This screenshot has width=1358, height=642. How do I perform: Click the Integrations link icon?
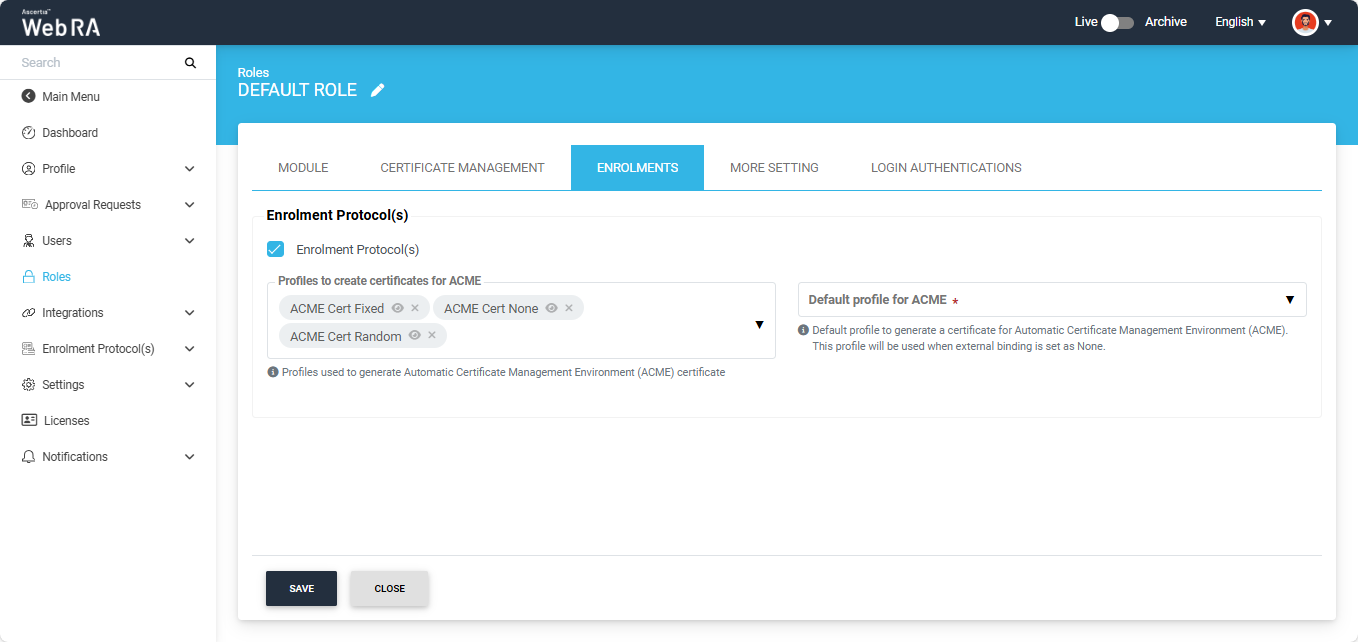28,313
